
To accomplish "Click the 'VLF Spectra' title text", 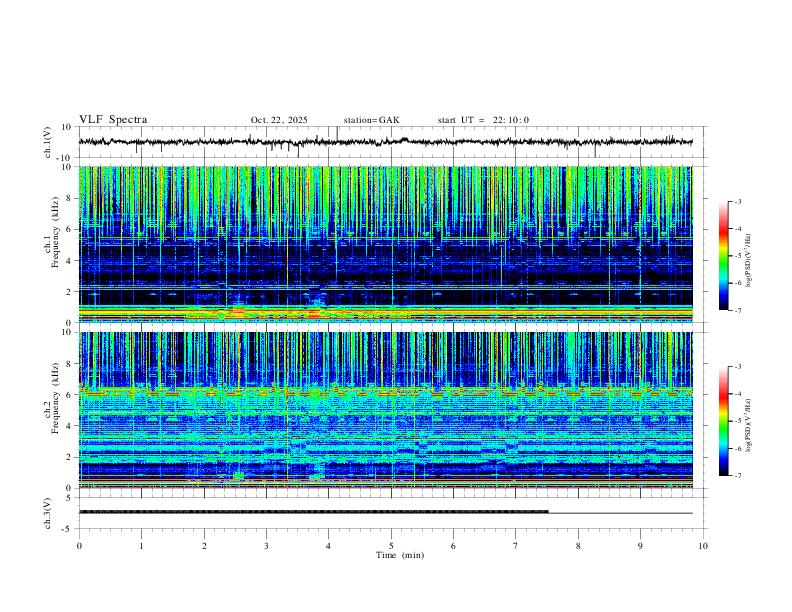I will pyautogui.click(x=113, y=120).
